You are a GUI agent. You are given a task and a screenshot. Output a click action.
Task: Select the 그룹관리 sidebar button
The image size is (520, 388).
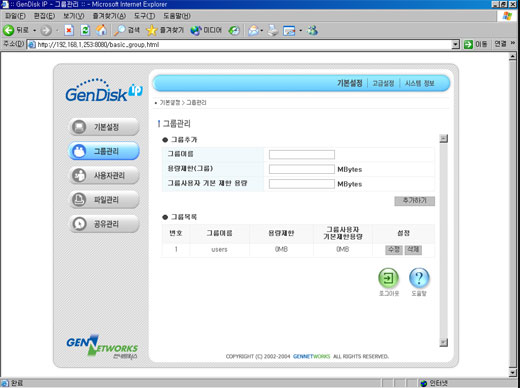[x=104, y=151]
